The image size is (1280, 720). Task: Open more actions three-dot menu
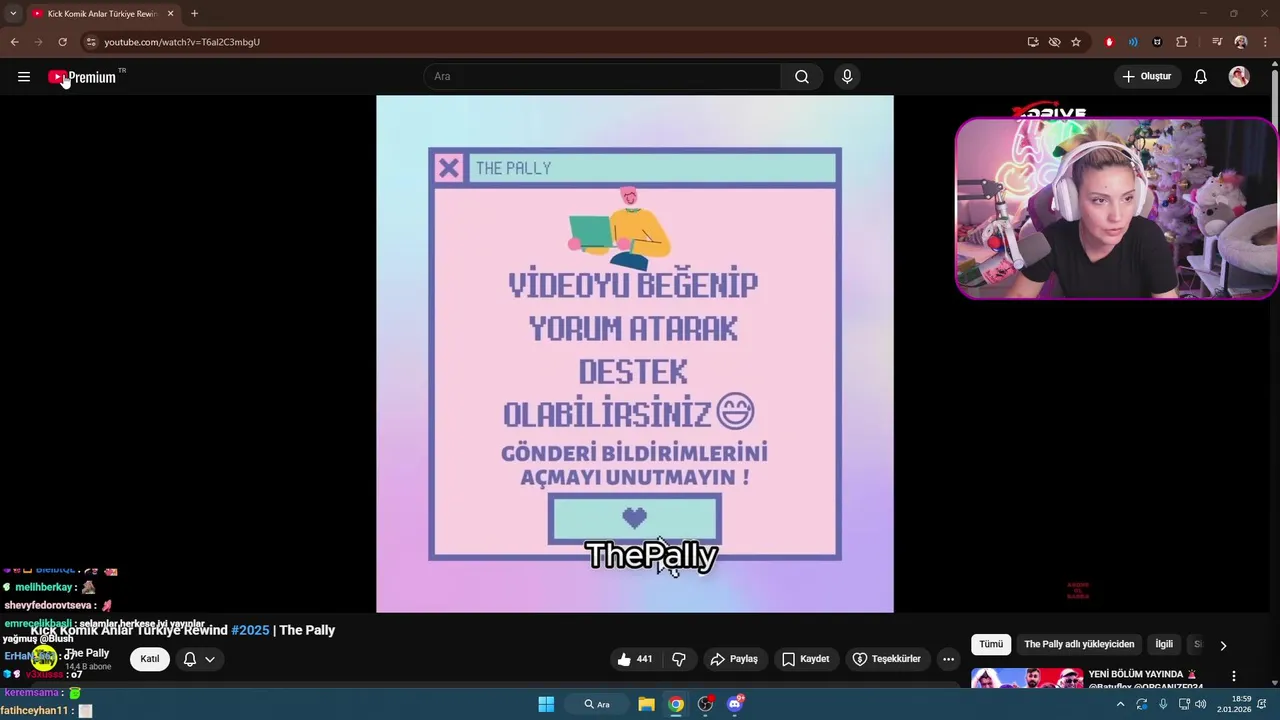pyautogui.click(x=948, y=659)
